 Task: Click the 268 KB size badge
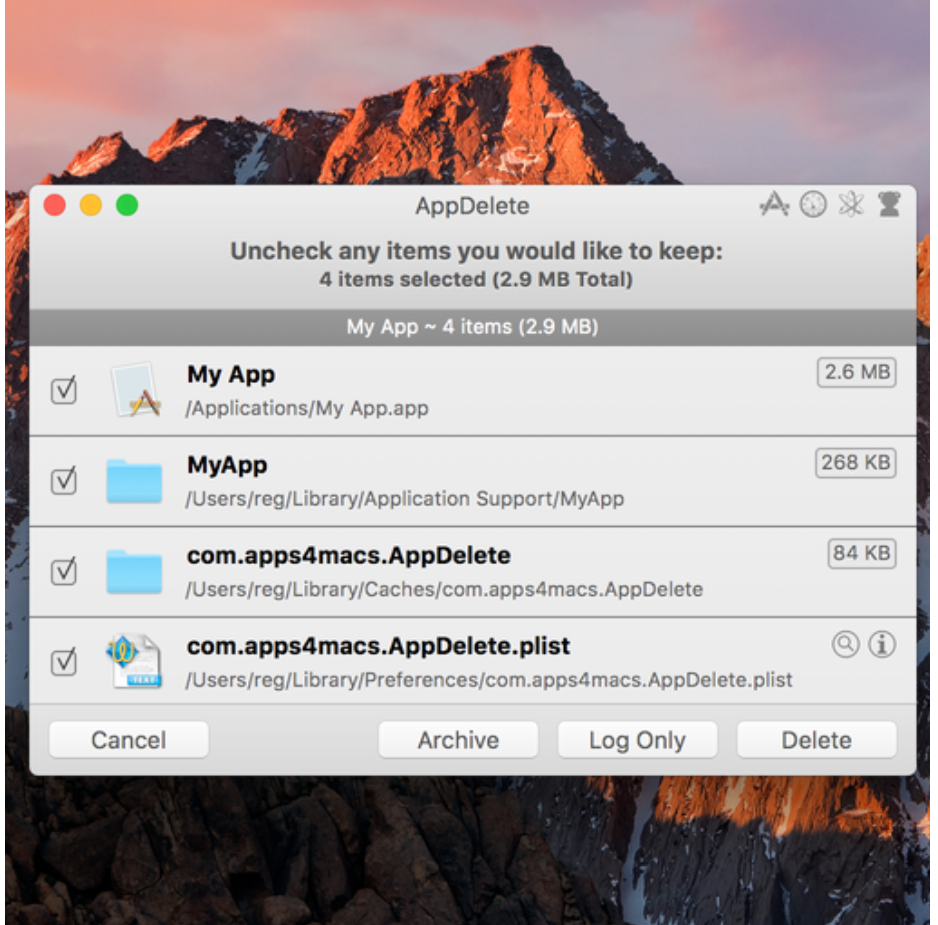[855, 462]
